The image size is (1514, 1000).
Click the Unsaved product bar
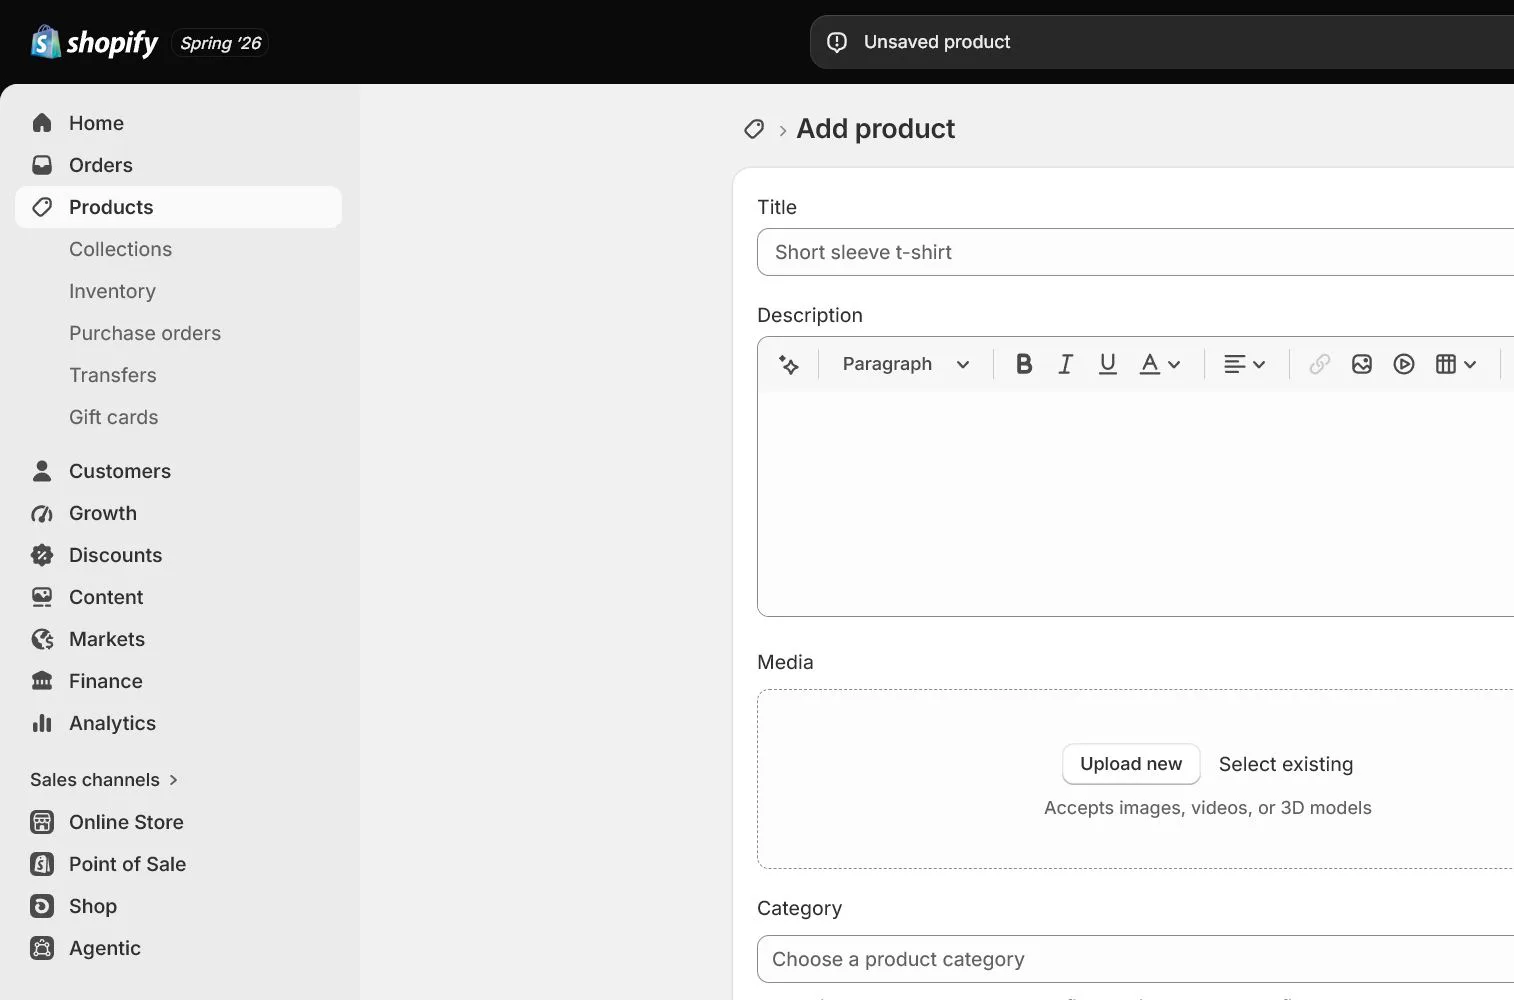[1162, 42]
